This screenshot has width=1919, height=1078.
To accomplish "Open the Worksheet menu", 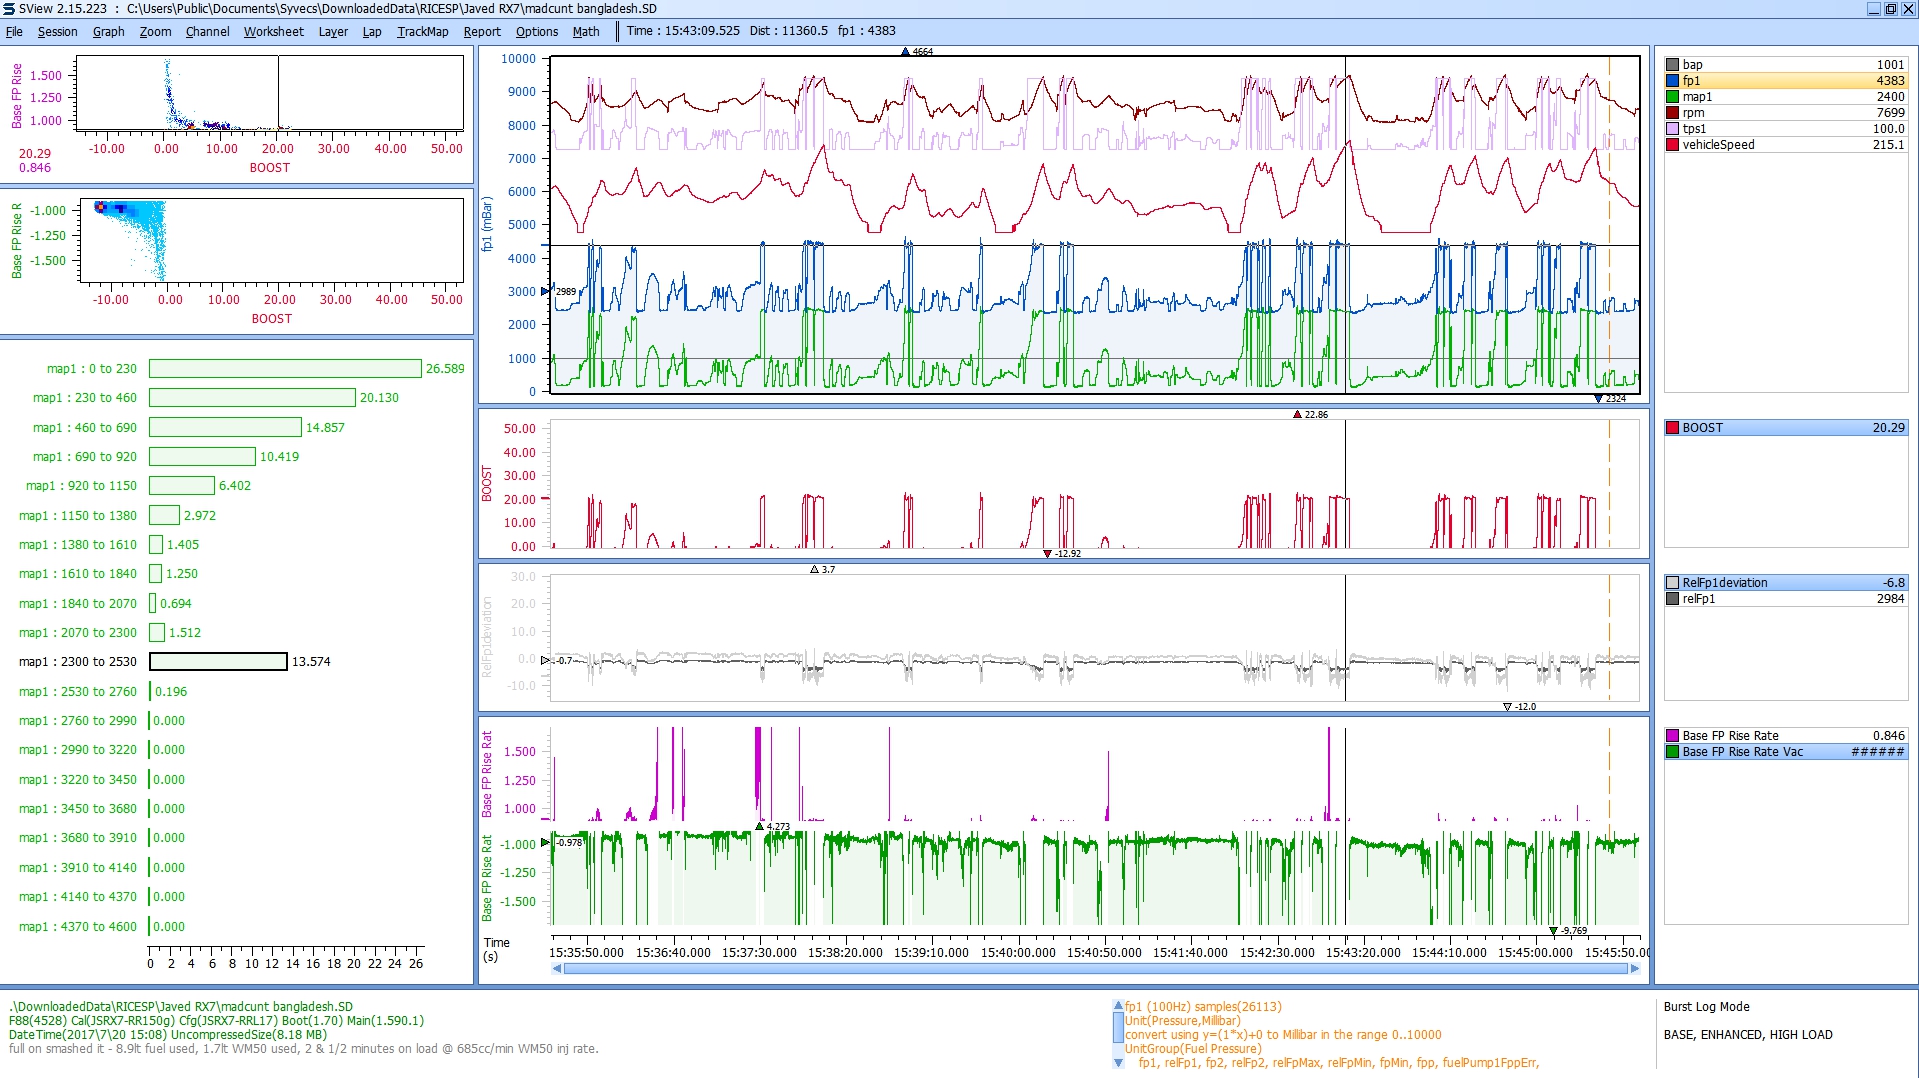I will point(273,32).
